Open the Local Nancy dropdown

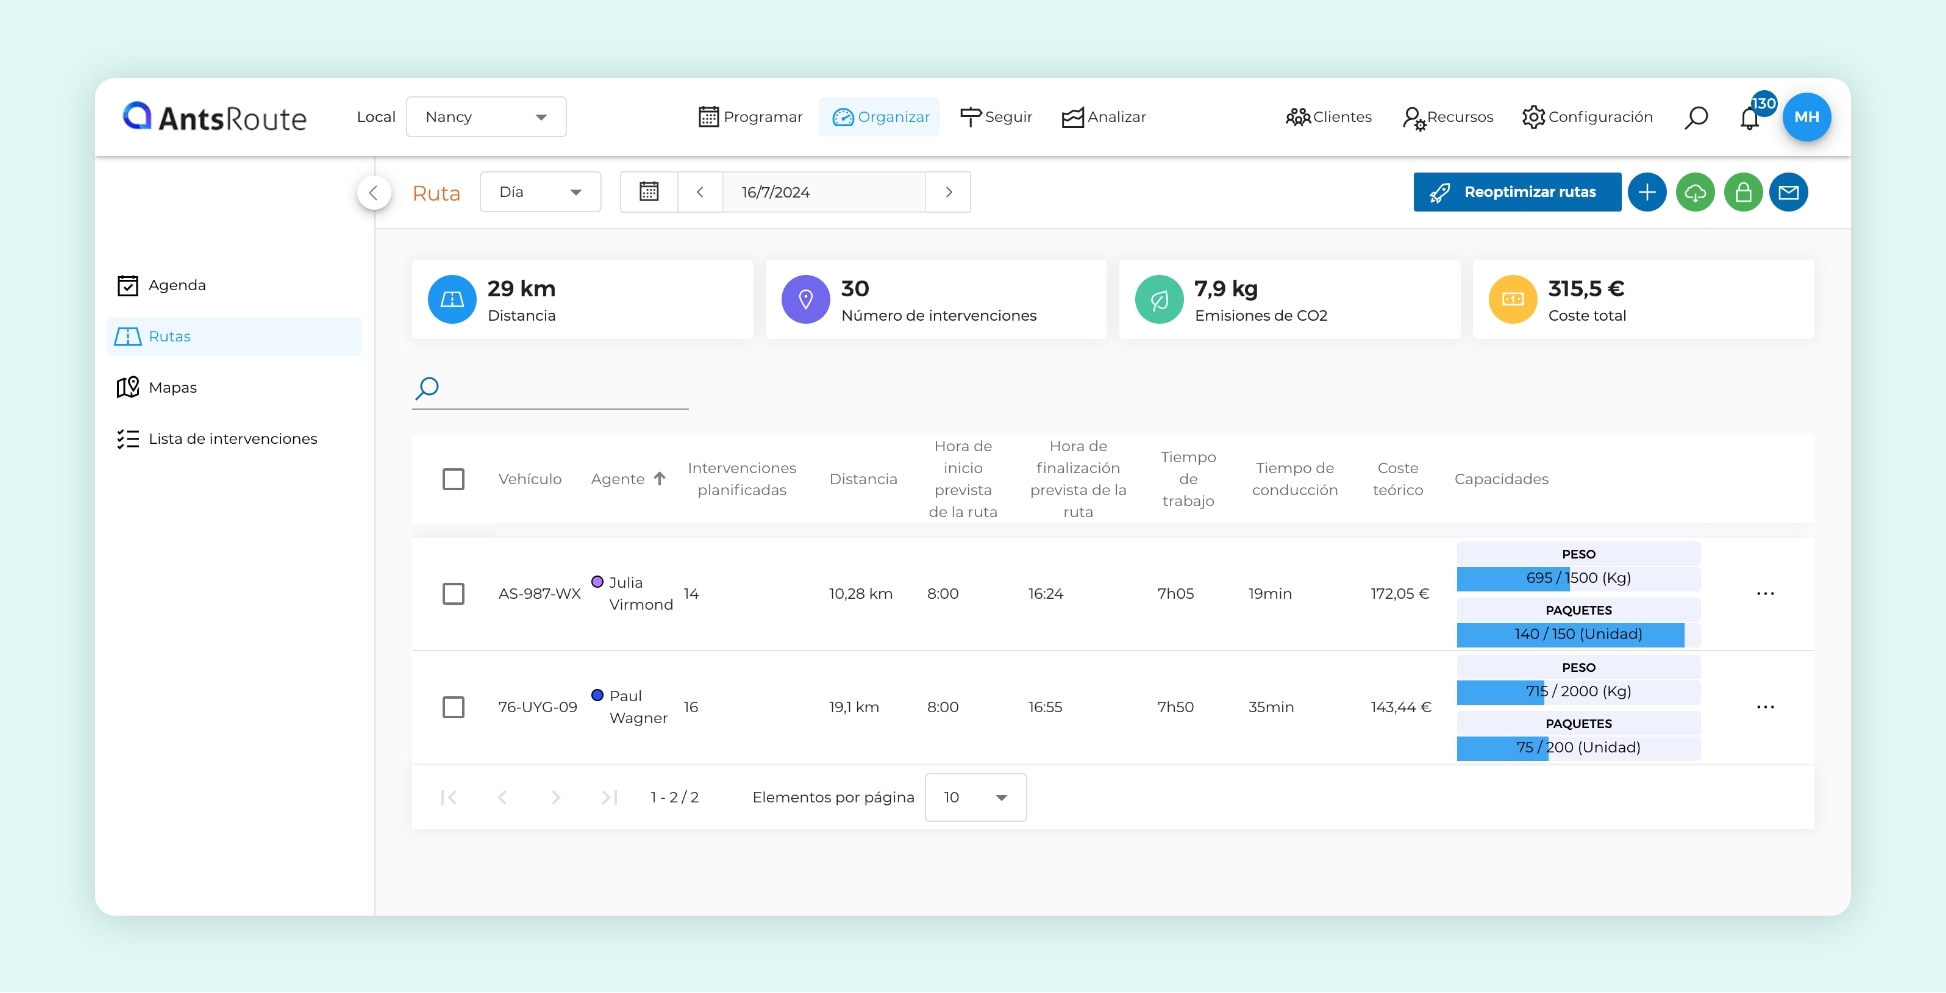486,117
